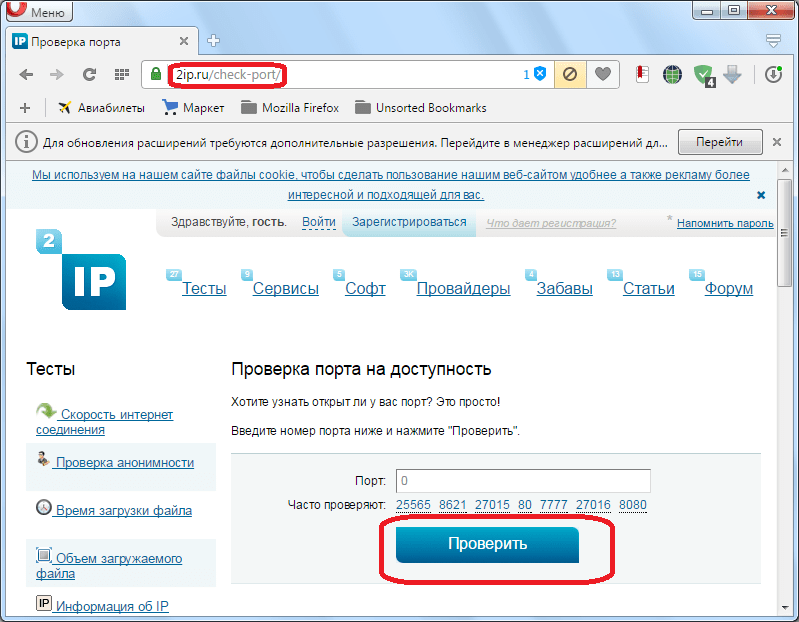The height and width of the screenshot is (622, 799).
Task: Open the Маркет bookmark
Action: (193, 108)
